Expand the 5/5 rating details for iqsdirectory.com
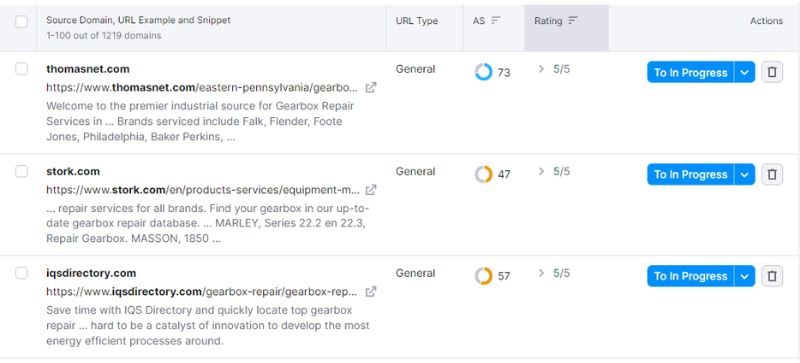Image resolution: width=800 pixels, height=363 pixels. point(541,273)
